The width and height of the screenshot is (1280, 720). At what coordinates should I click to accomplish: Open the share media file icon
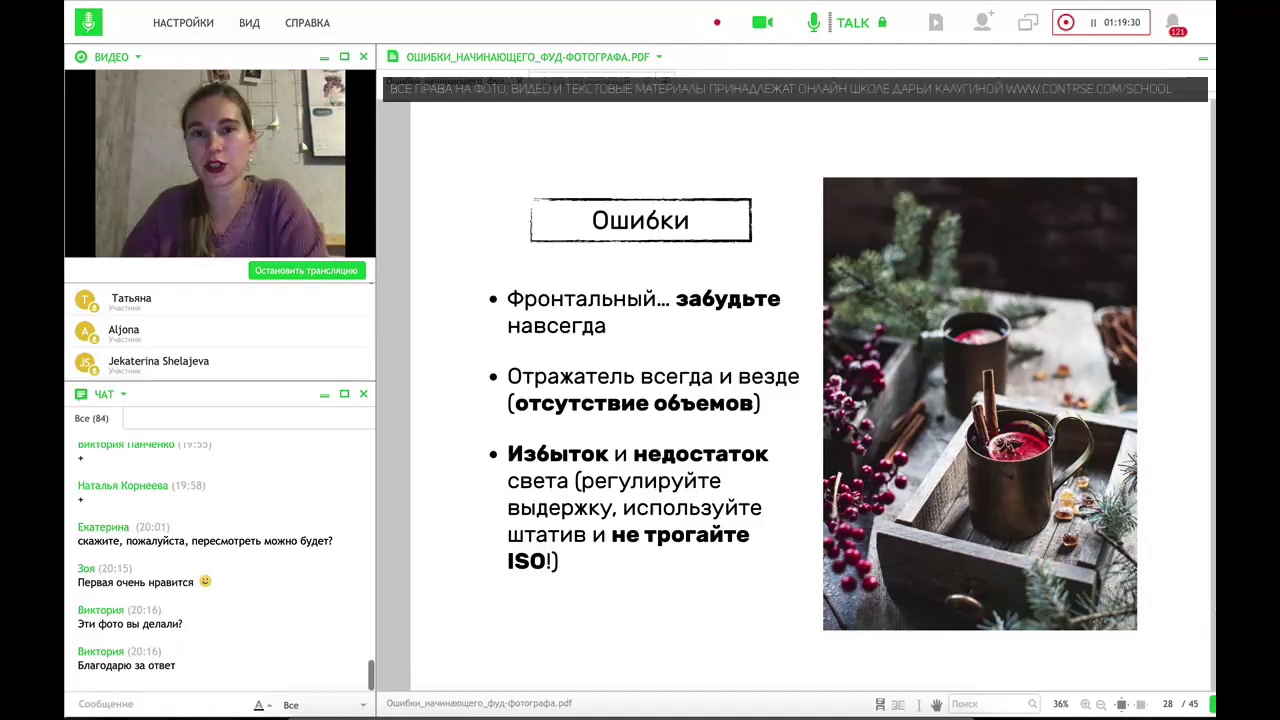click(936, 22)
